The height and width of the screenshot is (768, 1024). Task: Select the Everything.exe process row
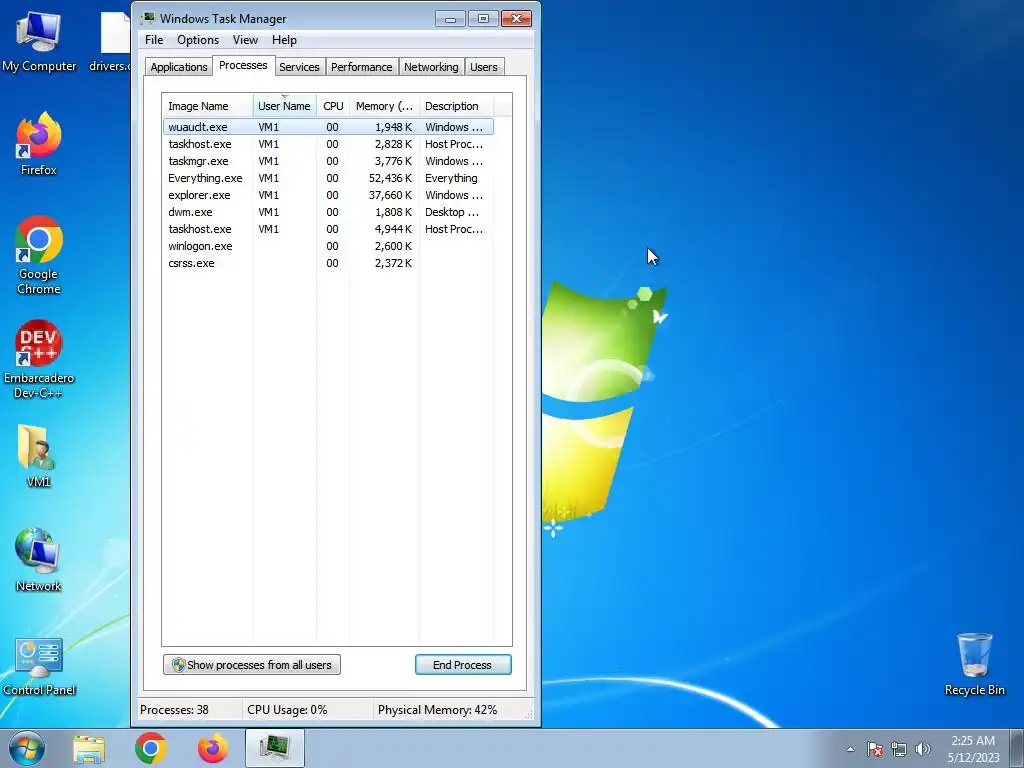click(x=328, y=178)
